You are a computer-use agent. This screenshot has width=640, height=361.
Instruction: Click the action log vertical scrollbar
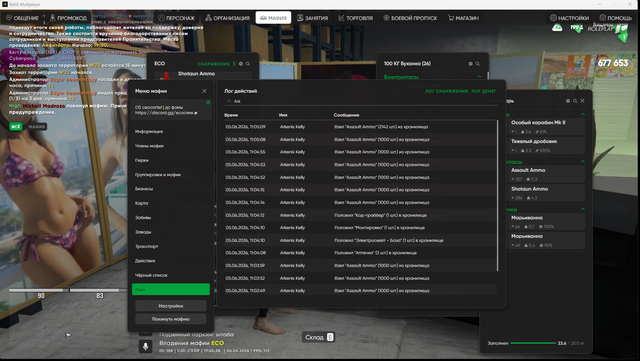pos(497,195)
